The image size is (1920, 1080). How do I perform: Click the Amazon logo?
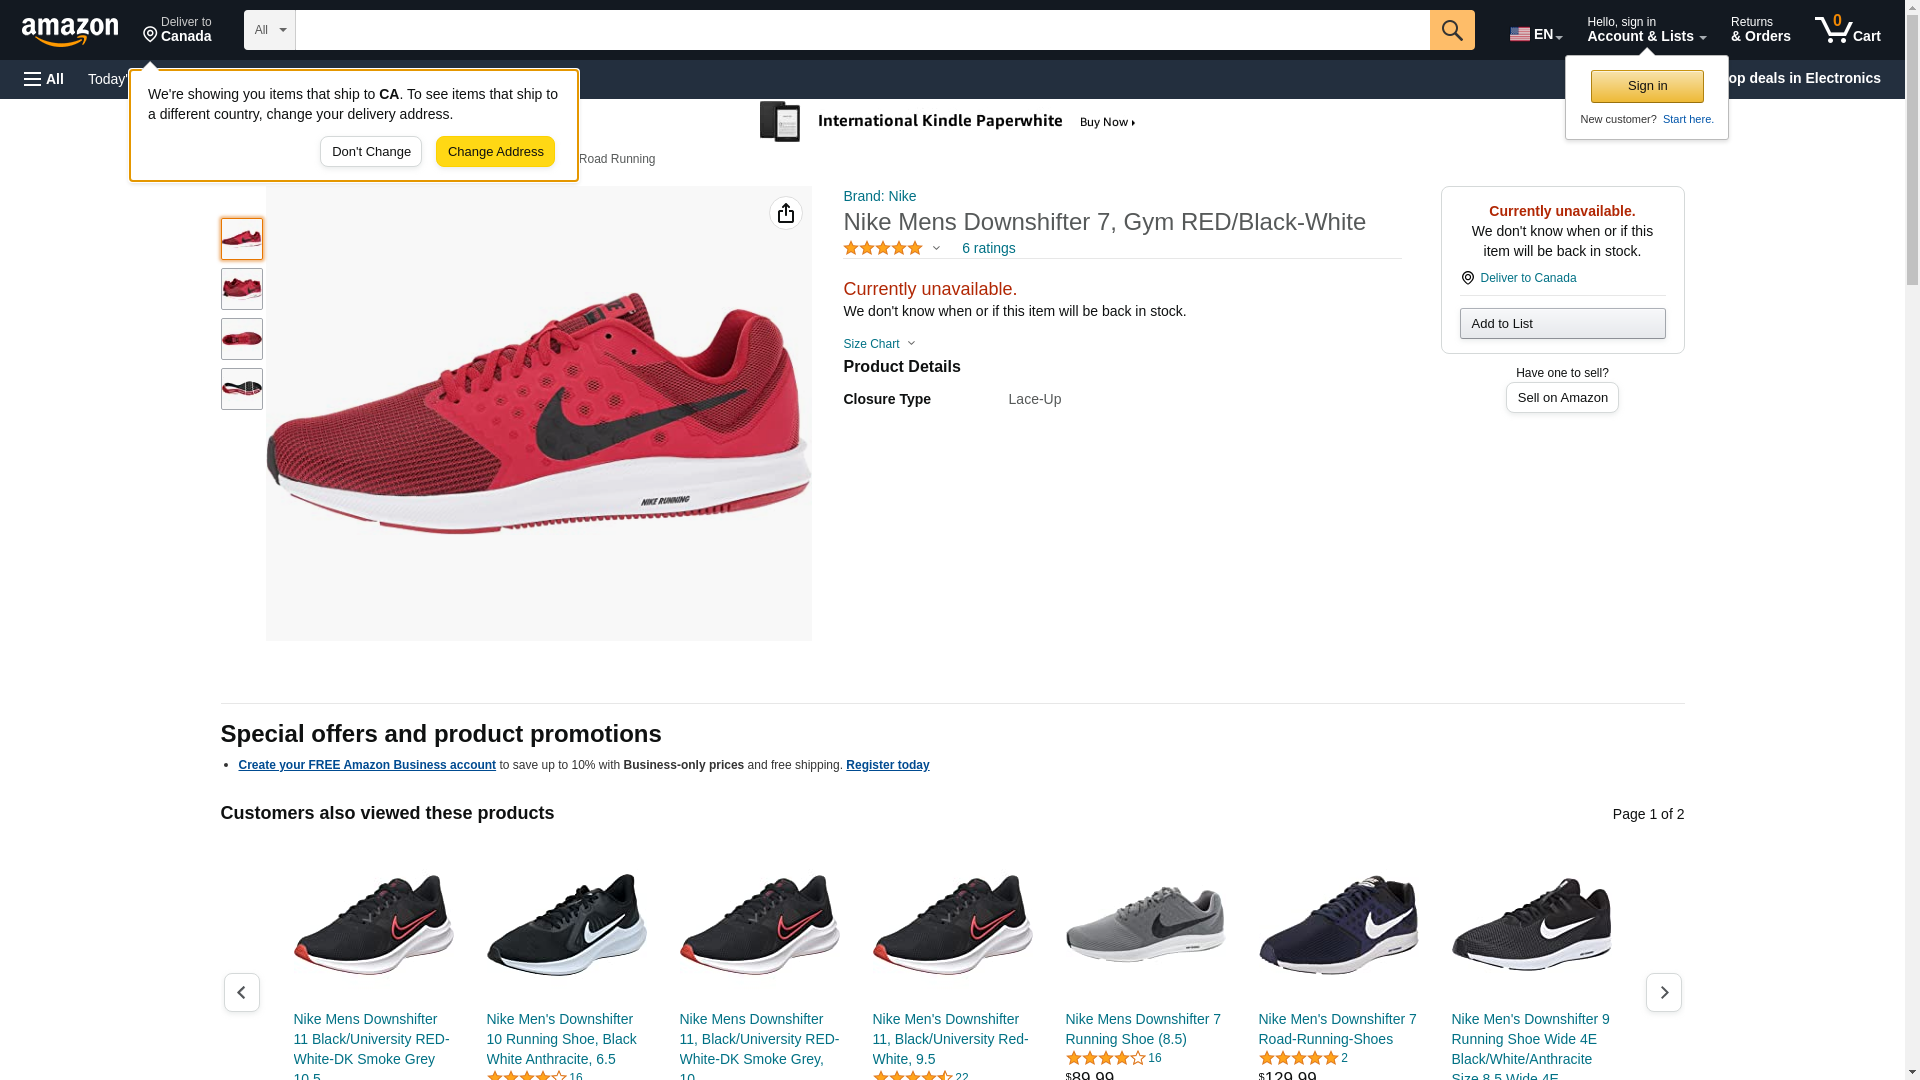pyautogui.click(x=70, y=31)
